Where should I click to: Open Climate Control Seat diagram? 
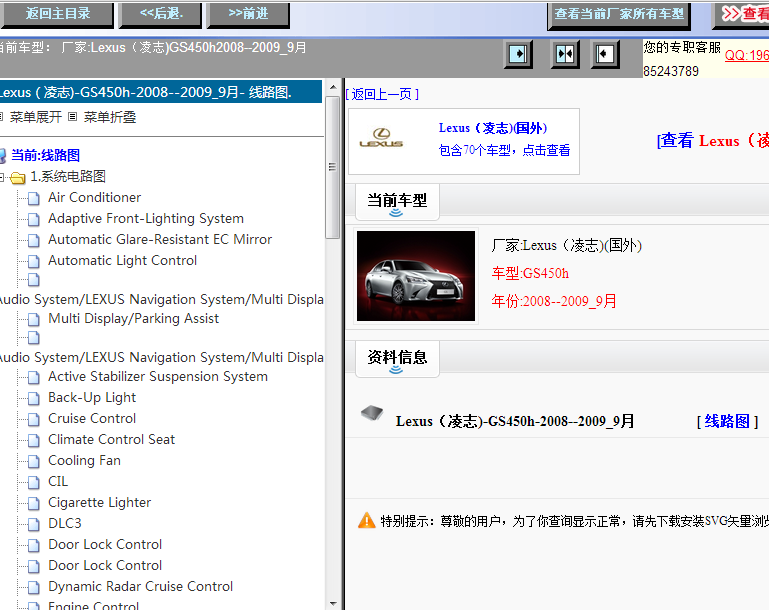111,440
